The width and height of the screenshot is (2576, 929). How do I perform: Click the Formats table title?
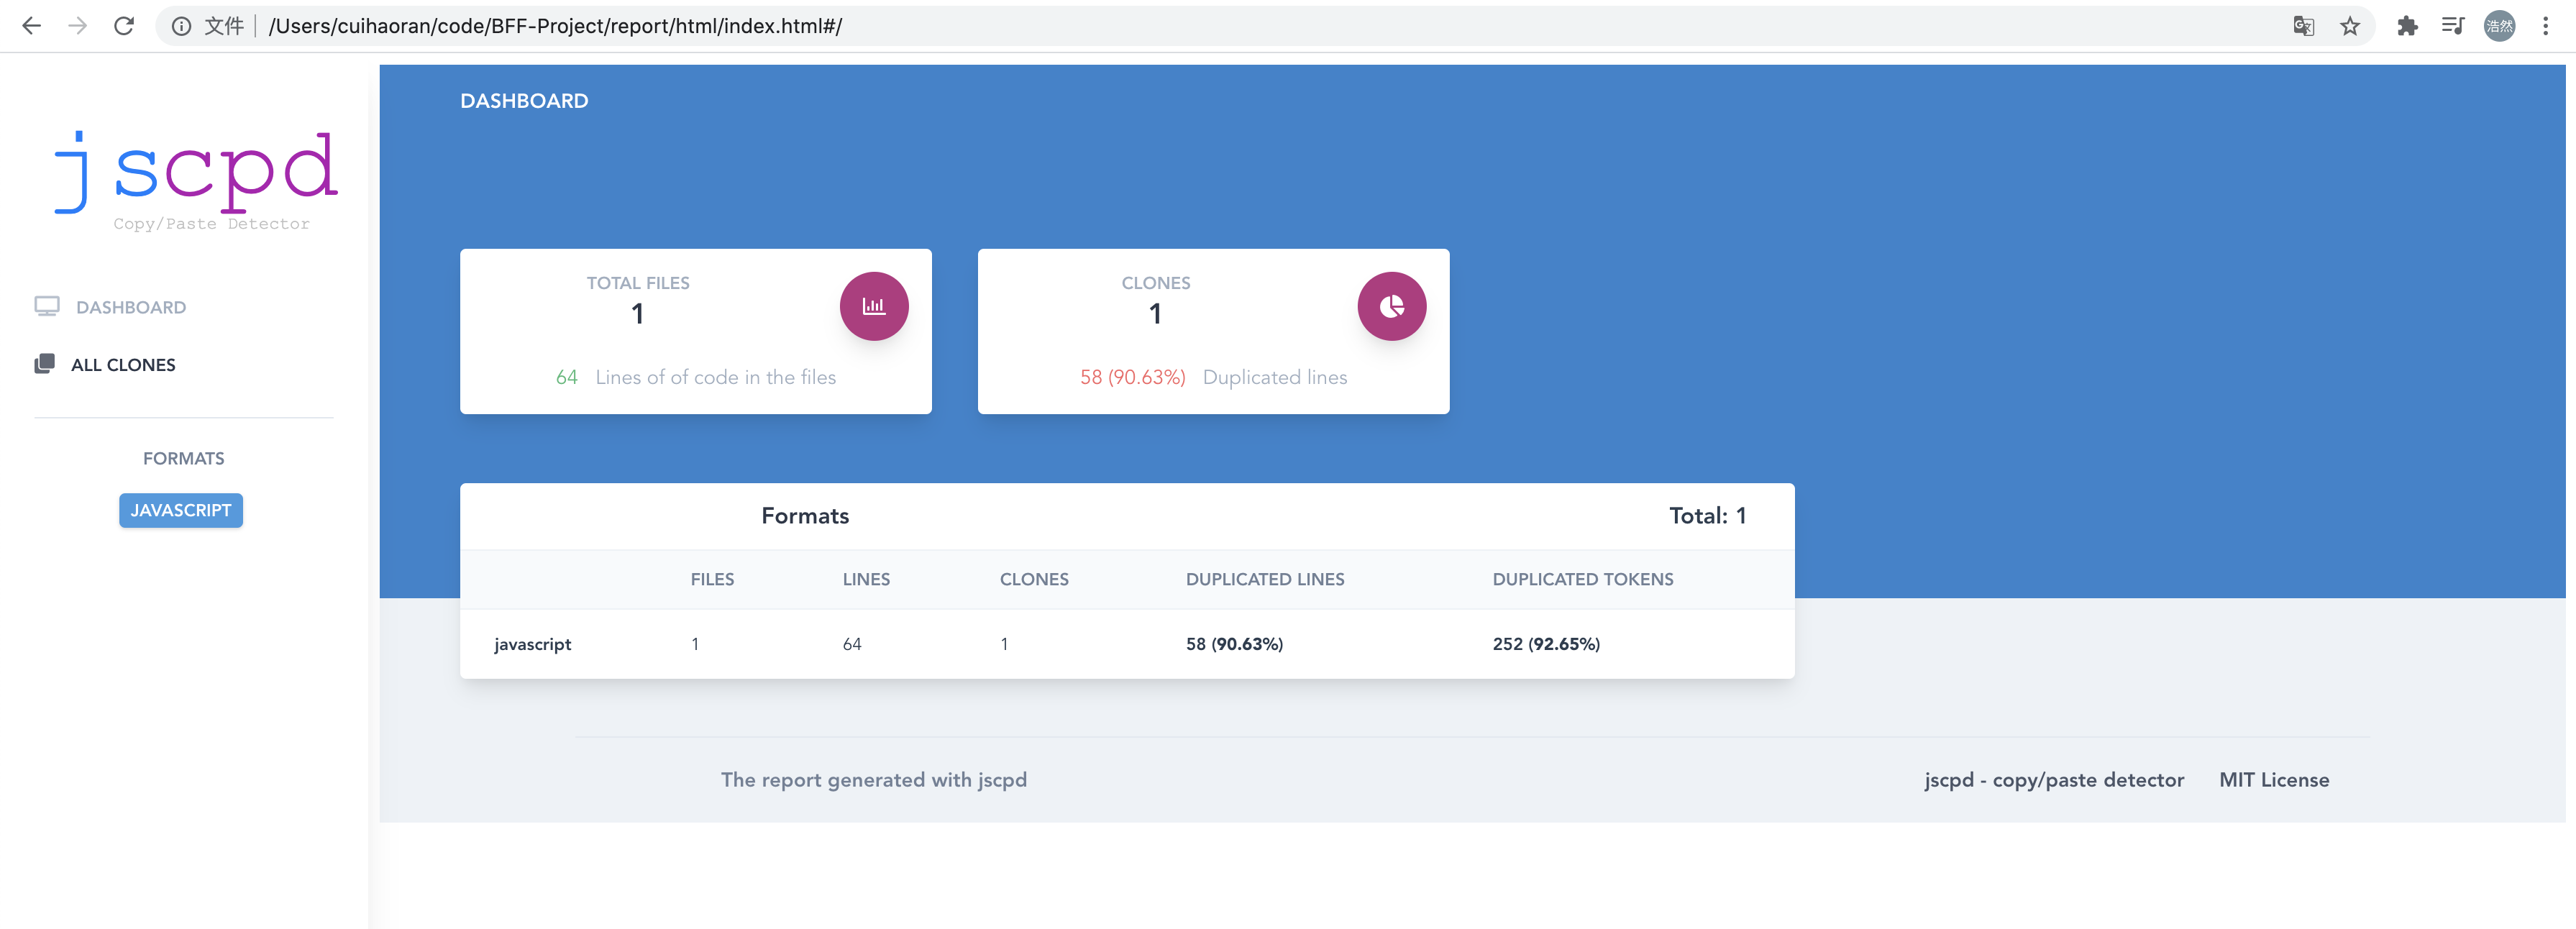805,516
